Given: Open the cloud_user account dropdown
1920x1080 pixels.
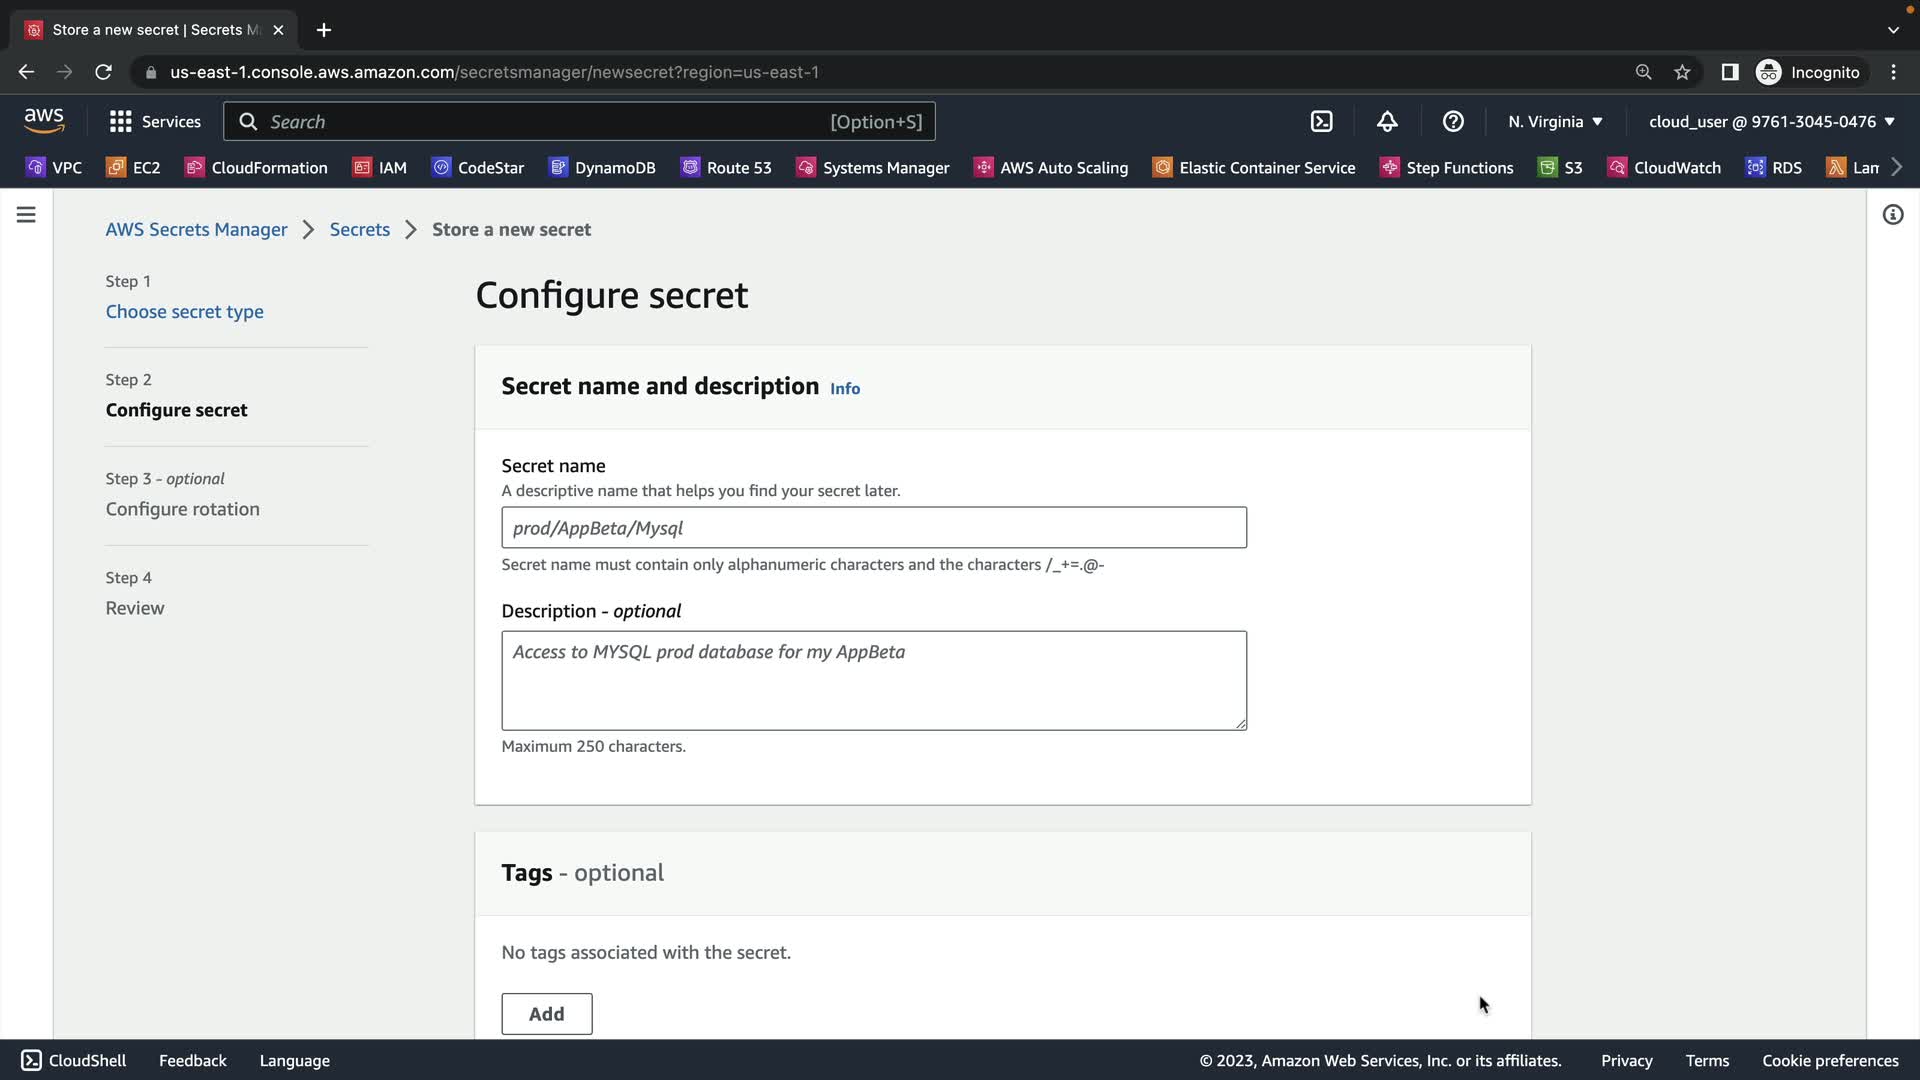Looking at the screenshot, I should click(1771, 122).
